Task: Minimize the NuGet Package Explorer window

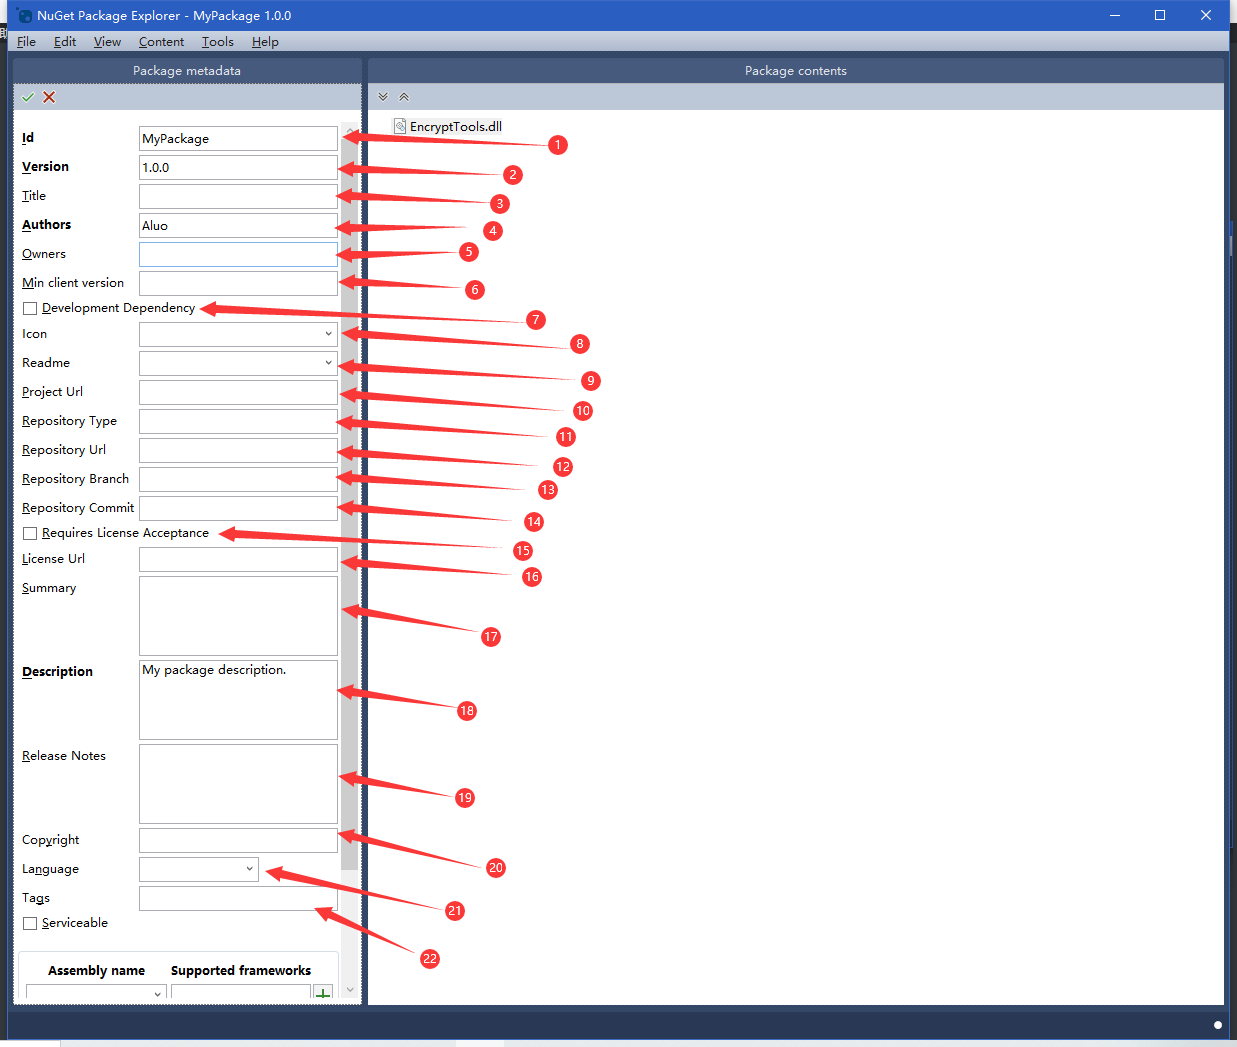Action: [x=1115, y=15]
